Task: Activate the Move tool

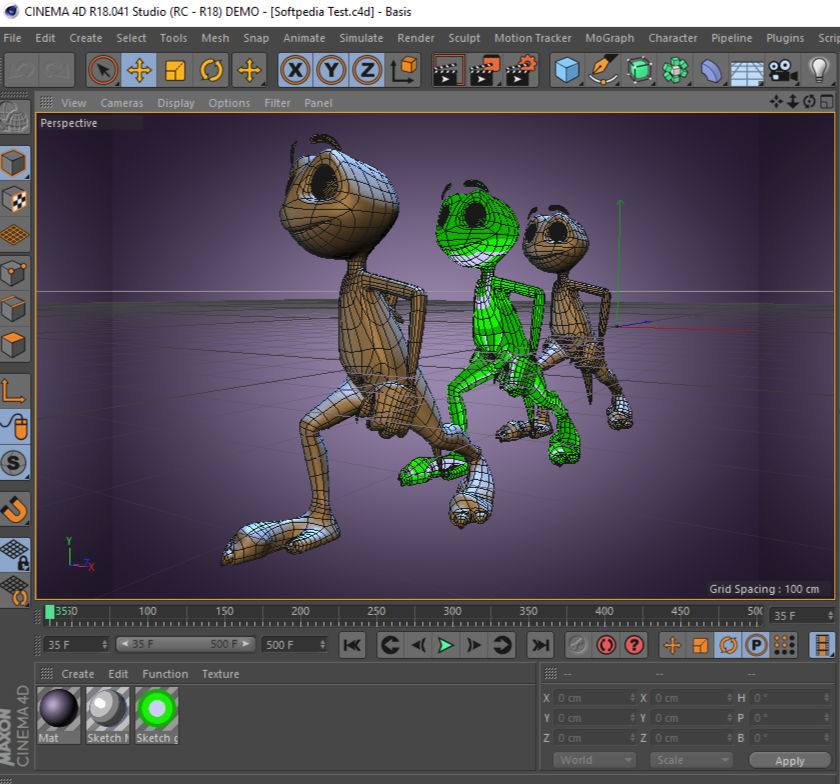Action: point(139,70)
